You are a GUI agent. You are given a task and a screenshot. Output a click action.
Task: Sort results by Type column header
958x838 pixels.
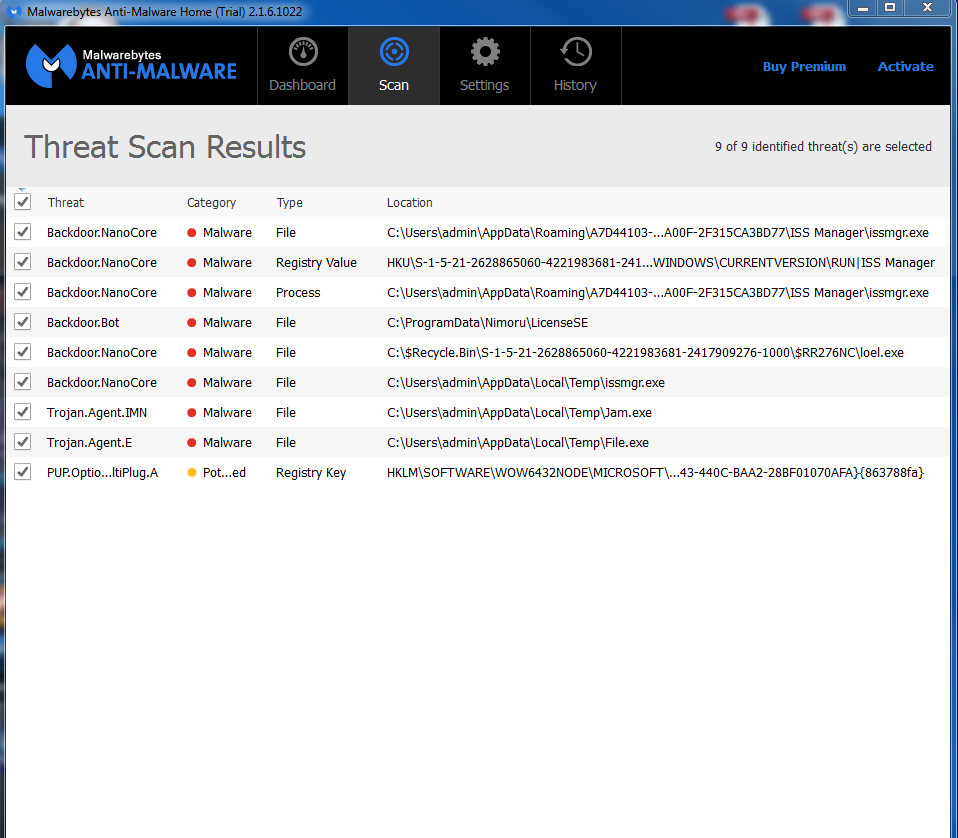point(290,203)
